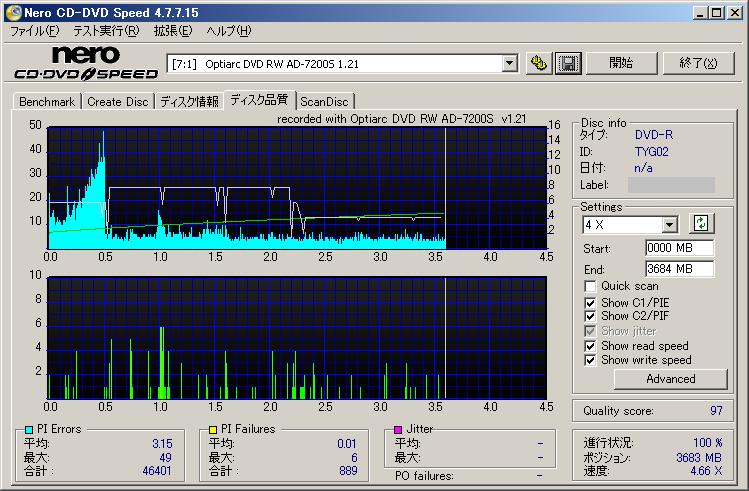The width and height of the screenshot is (749, 491).
Task: Open the ヘルプ(H) menu
Action: (228, 31)
